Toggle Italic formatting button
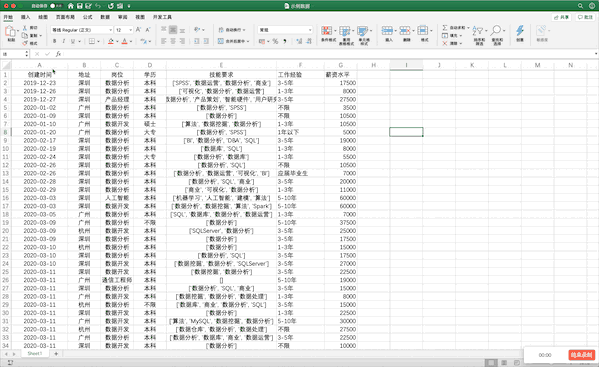This screenshot has width=599, height=367. 63,41
